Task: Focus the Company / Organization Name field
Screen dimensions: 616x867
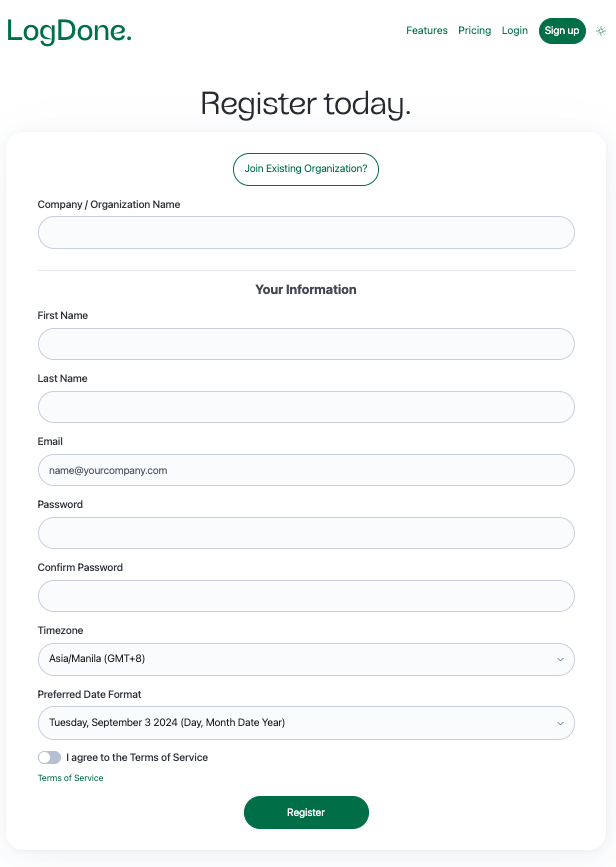Action: (x=306, y=232)
